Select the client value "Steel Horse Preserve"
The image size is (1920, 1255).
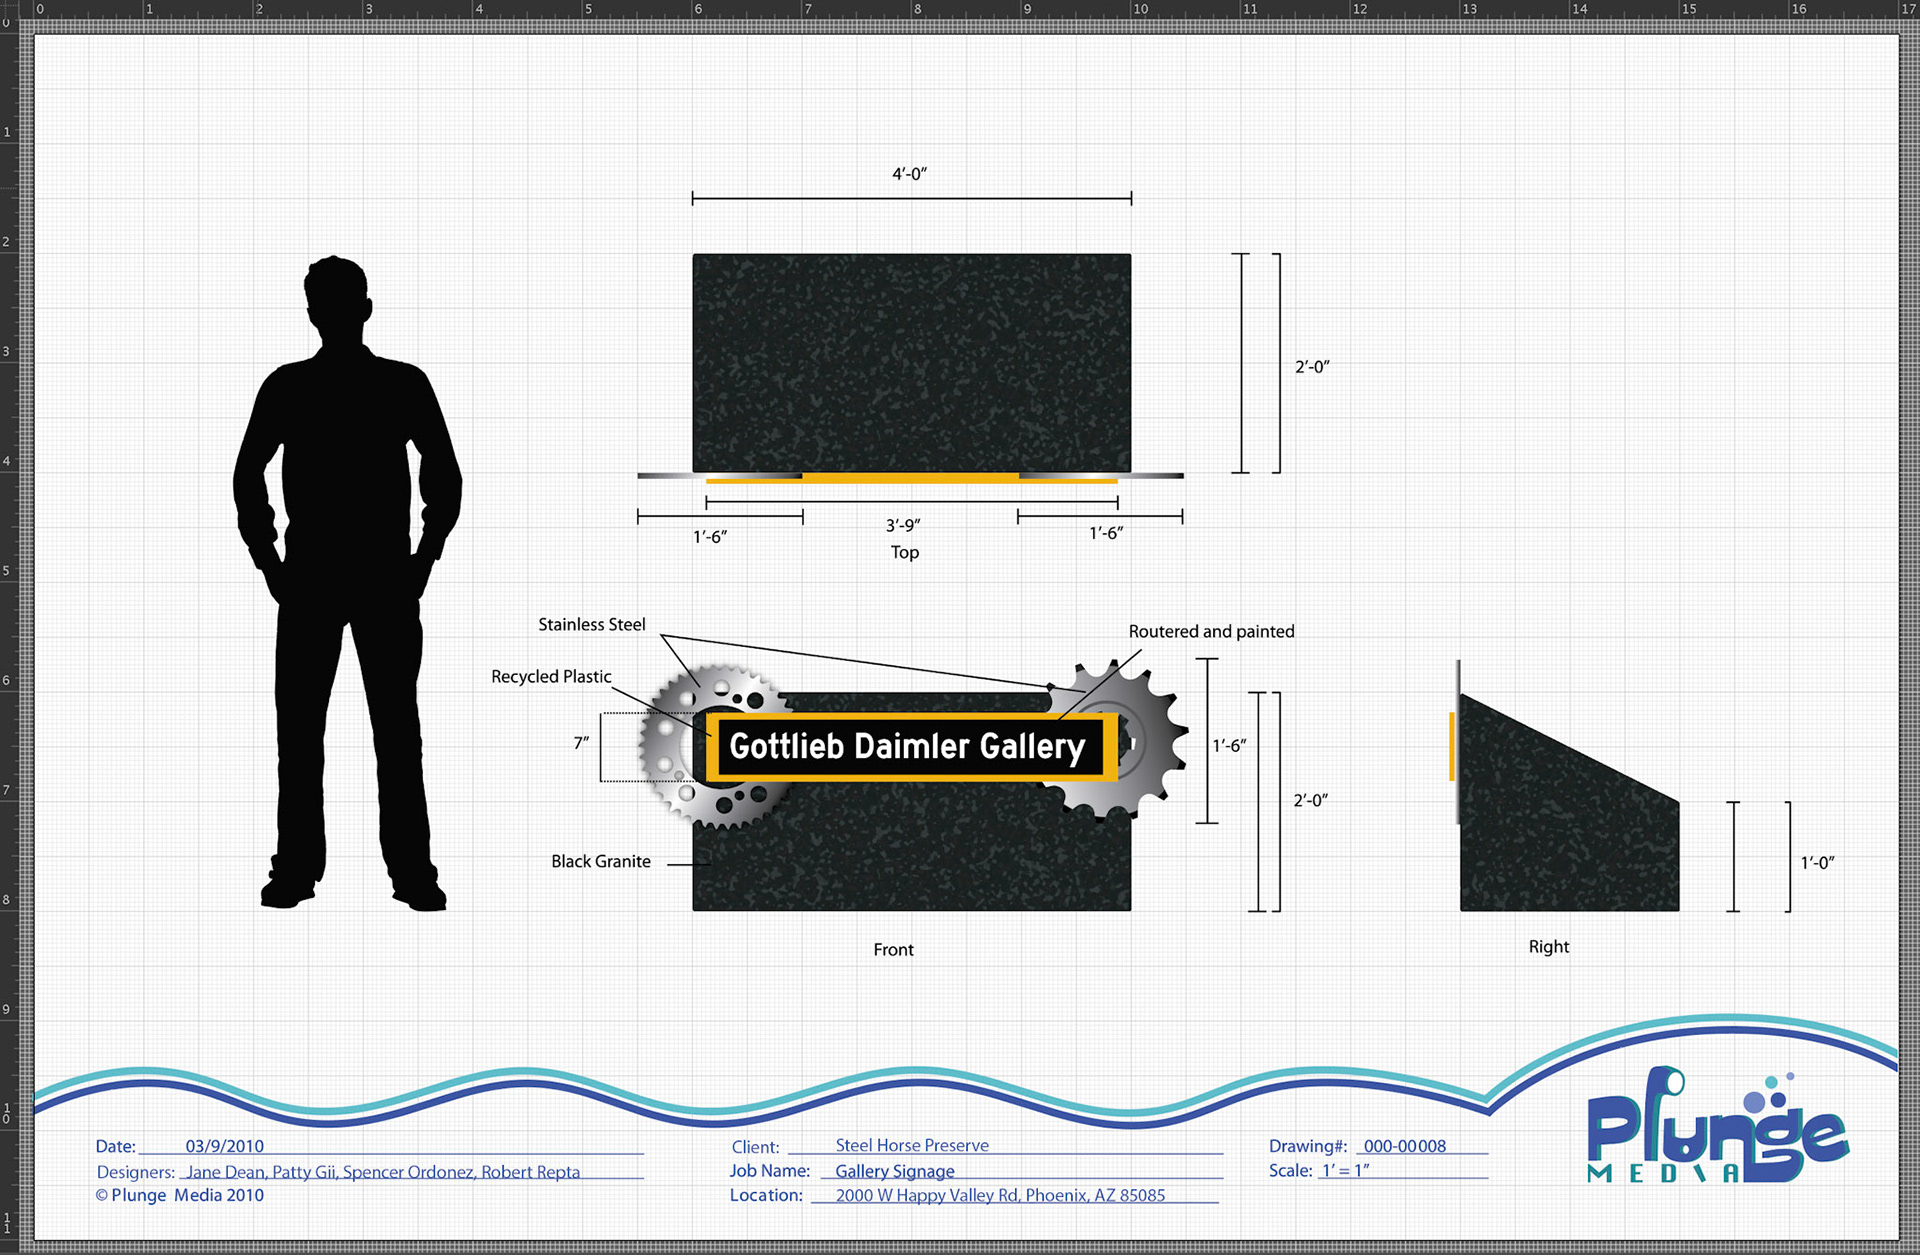(x=912, y=1145)
